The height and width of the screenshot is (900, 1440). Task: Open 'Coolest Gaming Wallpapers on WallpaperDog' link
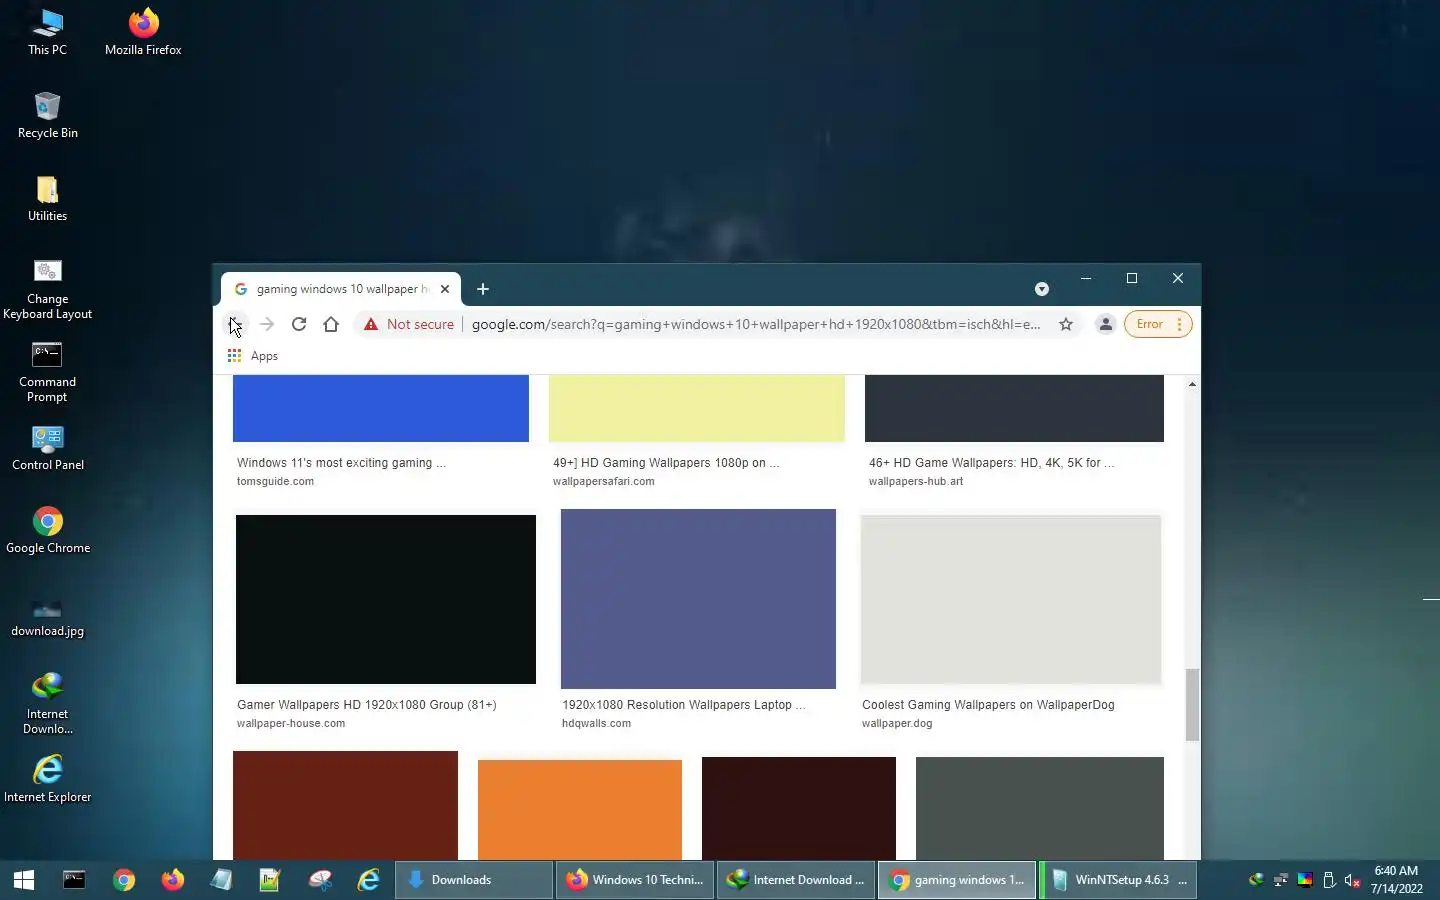988,705
